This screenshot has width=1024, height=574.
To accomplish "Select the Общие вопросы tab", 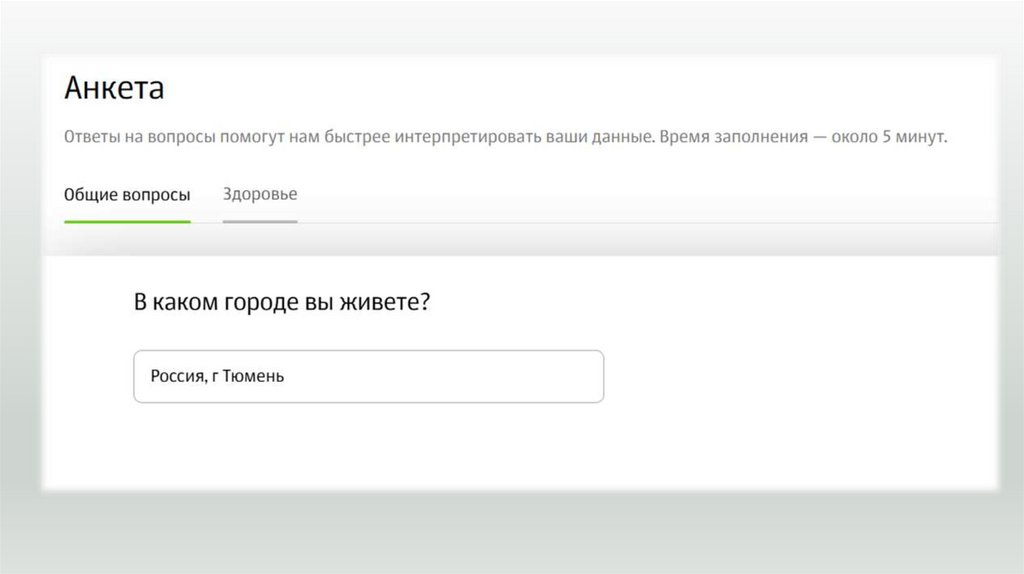I will [x=127, y=195].
